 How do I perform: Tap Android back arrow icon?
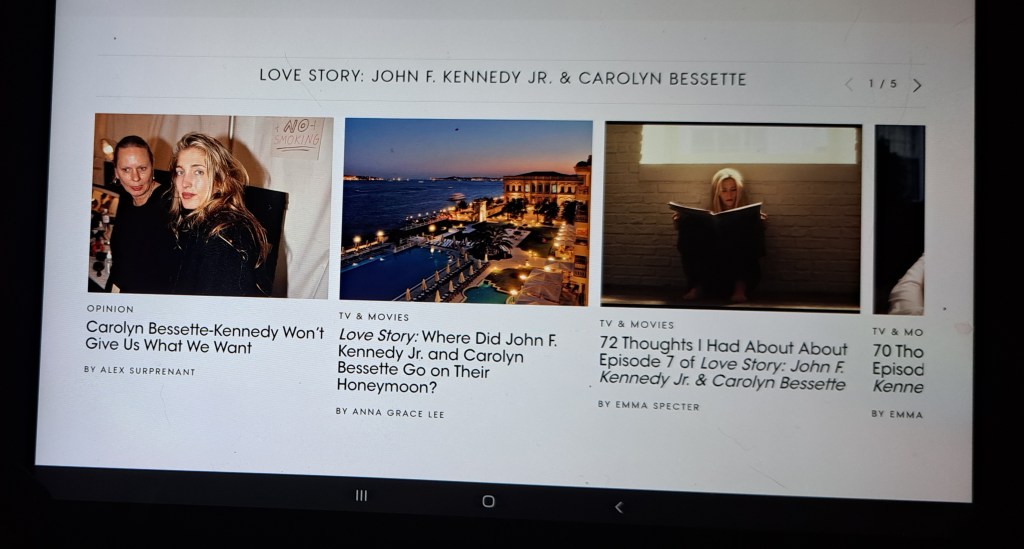click(618, 507)
